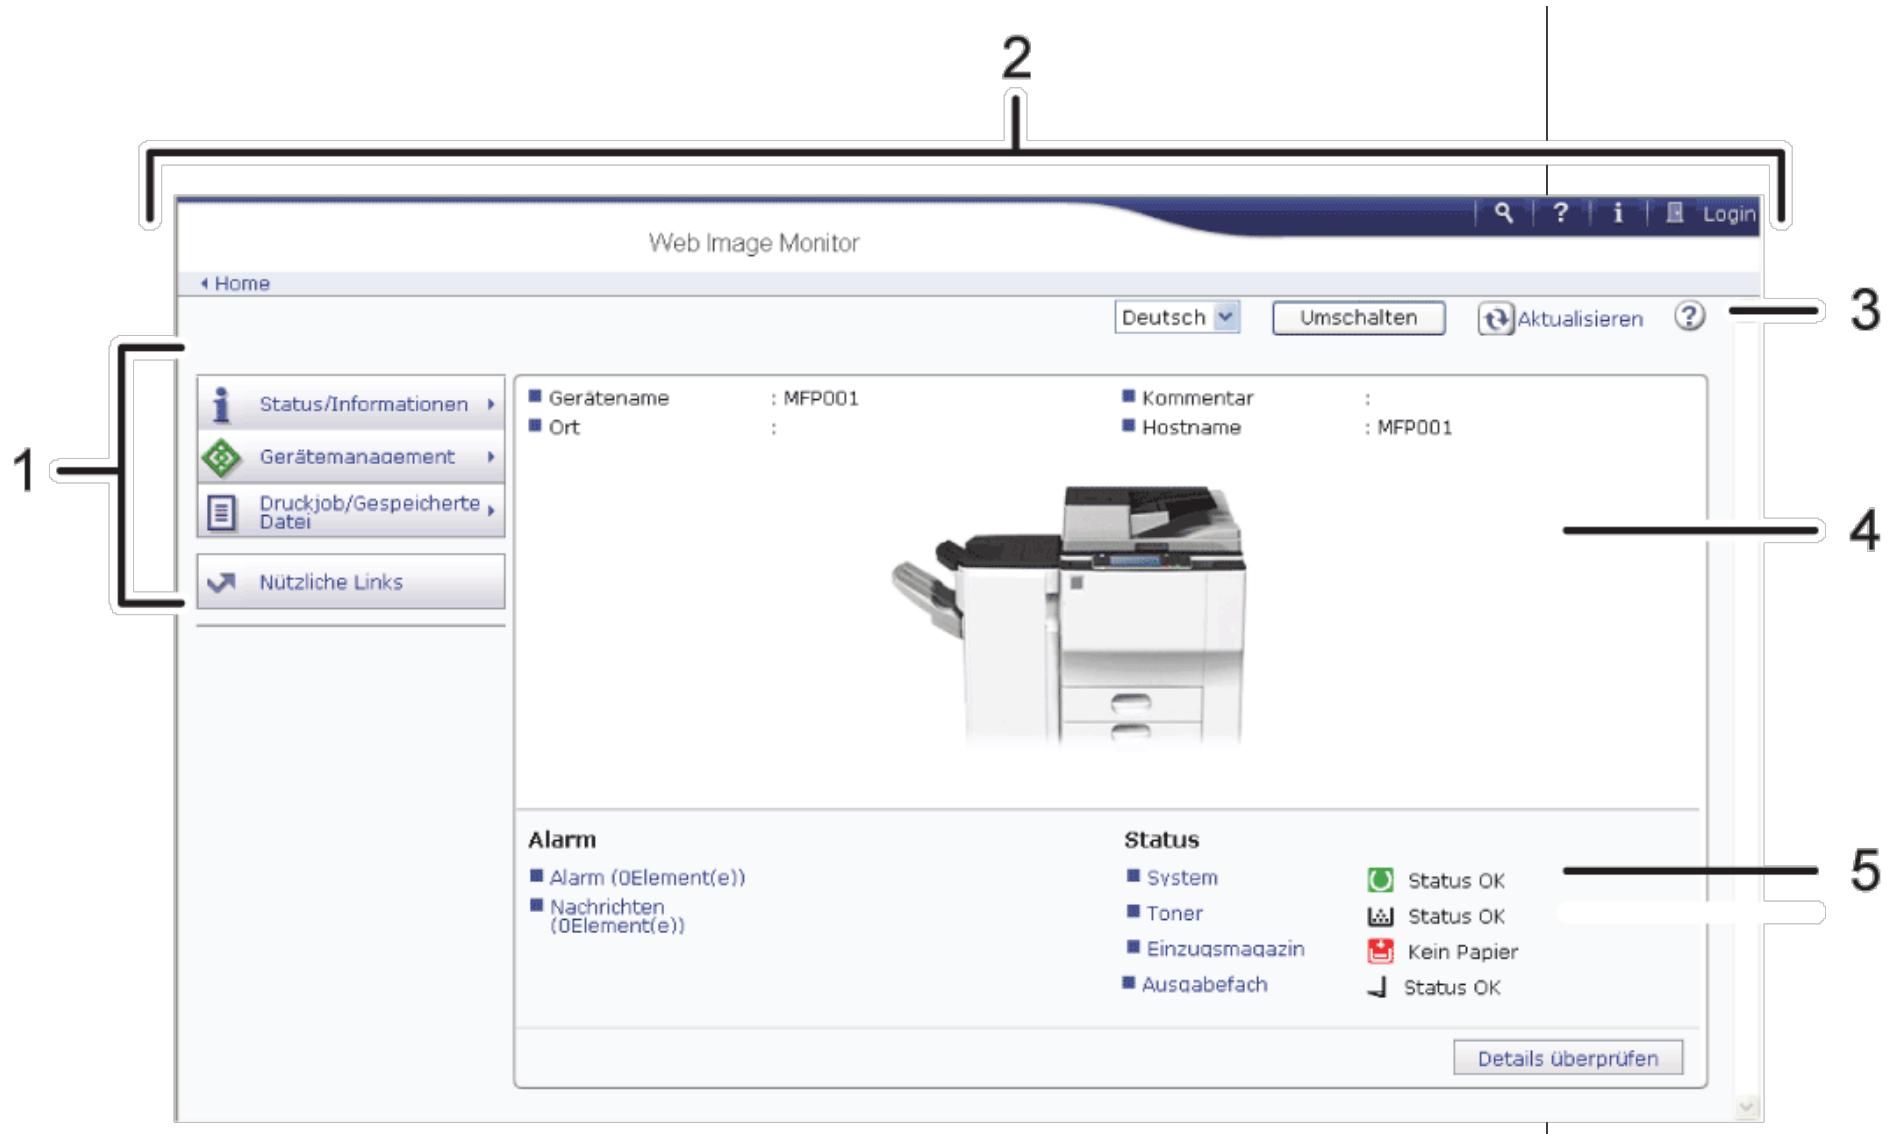Click the Umschalten button
This screenshot has height=1134, width=1901.
[x=1358, y=318]
